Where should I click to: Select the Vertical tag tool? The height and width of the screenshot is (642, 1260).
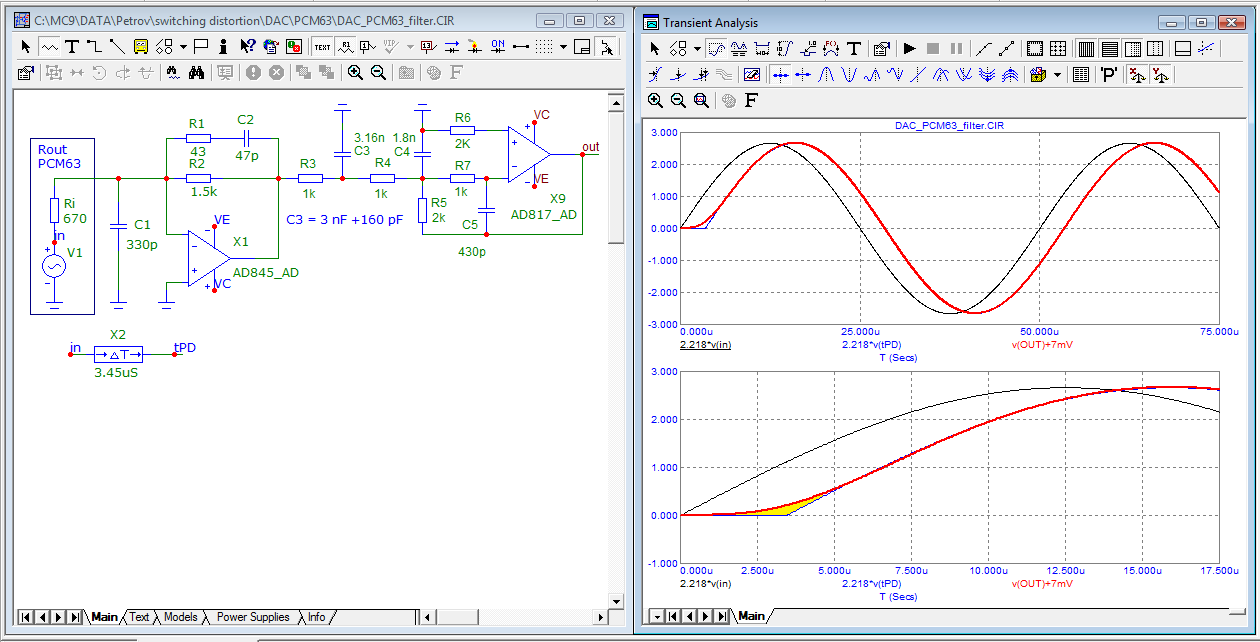coord(786,48)
